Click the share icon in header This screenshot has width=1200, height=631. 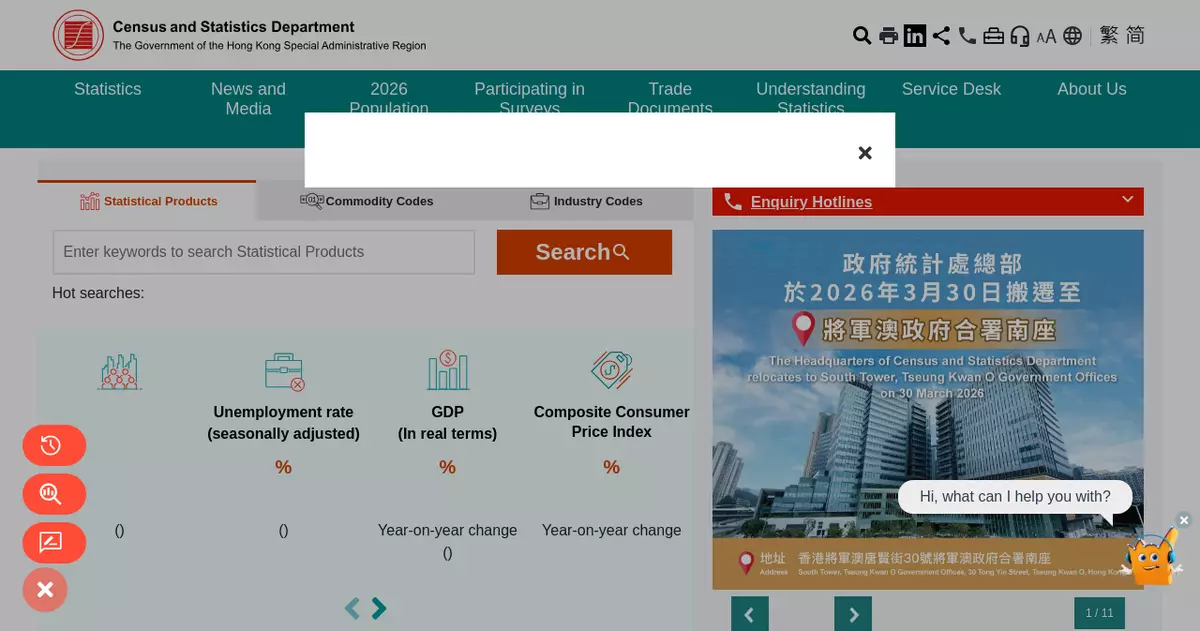pos(941,36)
